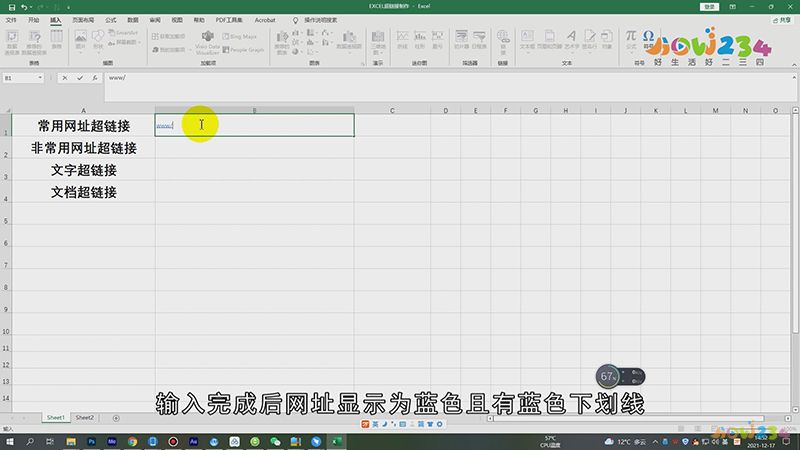Viewport: 800px width, 450px height.
Task: Open the Insert Function (fx) dialog
Action: [94, 78]
